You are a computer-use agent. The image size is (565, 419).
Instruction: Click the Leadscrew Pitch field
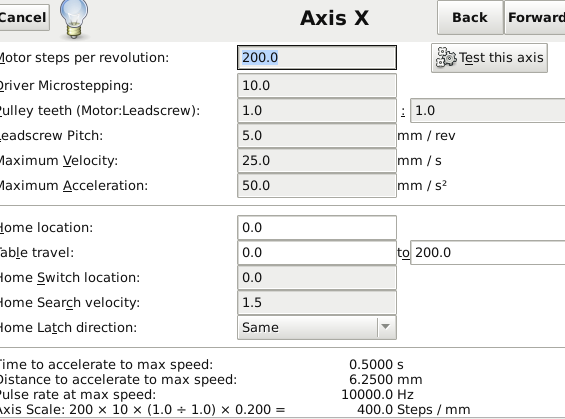click(x=317, y=136)
